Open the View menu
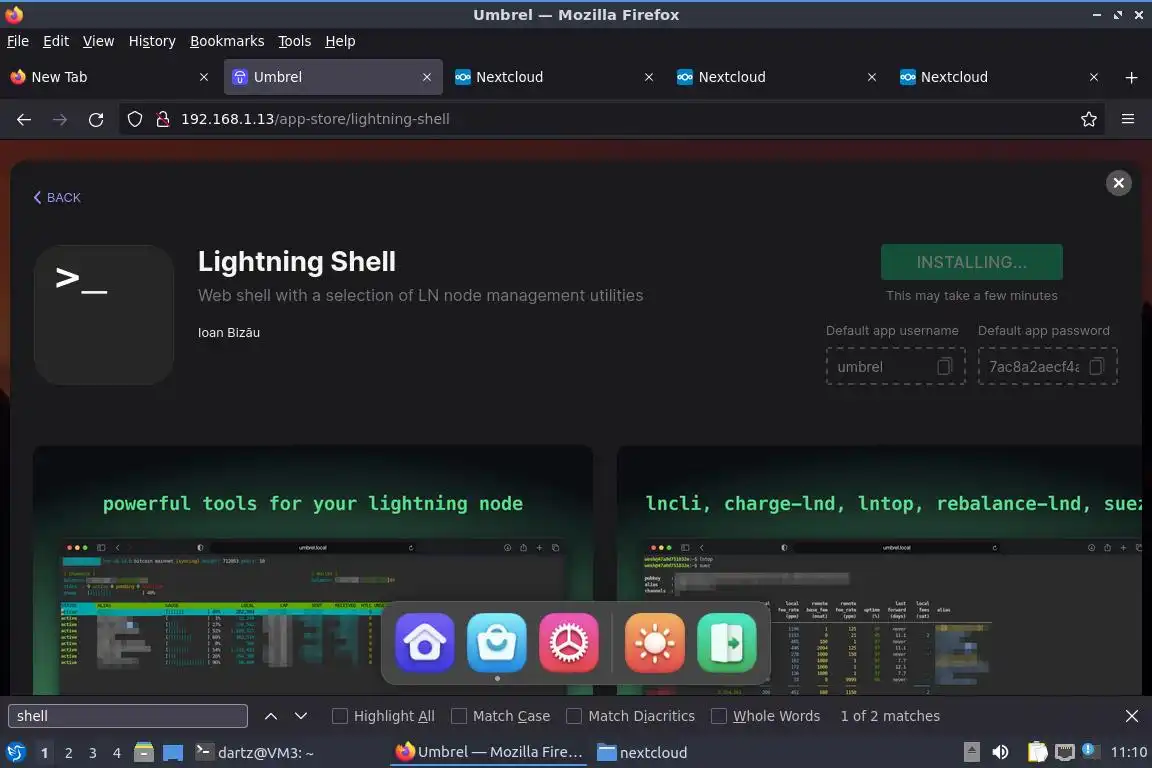This screenshot has height=768, width=1152. 98,41
